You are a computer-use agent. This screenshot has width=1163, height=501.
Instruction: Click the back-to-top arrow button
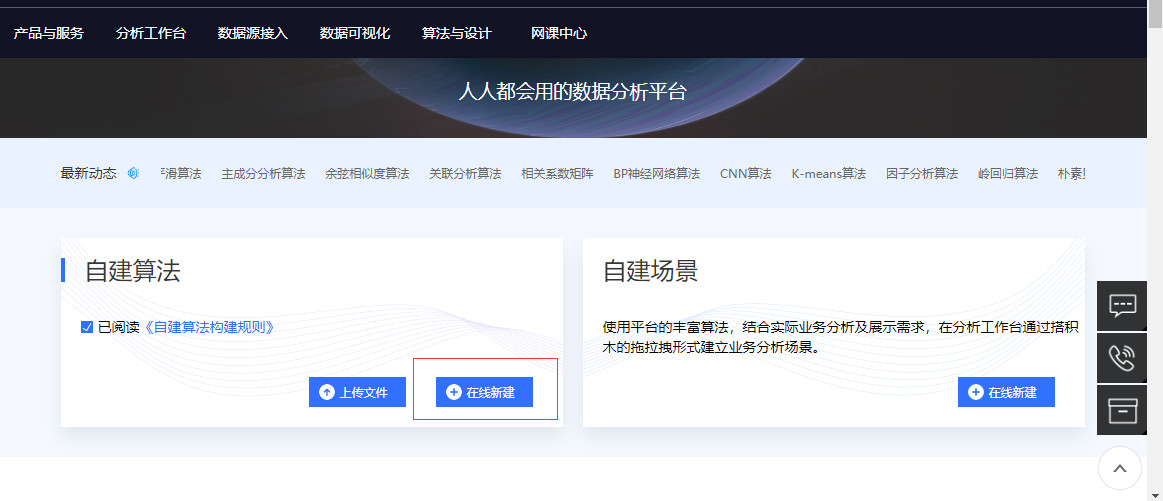pyautogui.click(x=1119, y=468)
